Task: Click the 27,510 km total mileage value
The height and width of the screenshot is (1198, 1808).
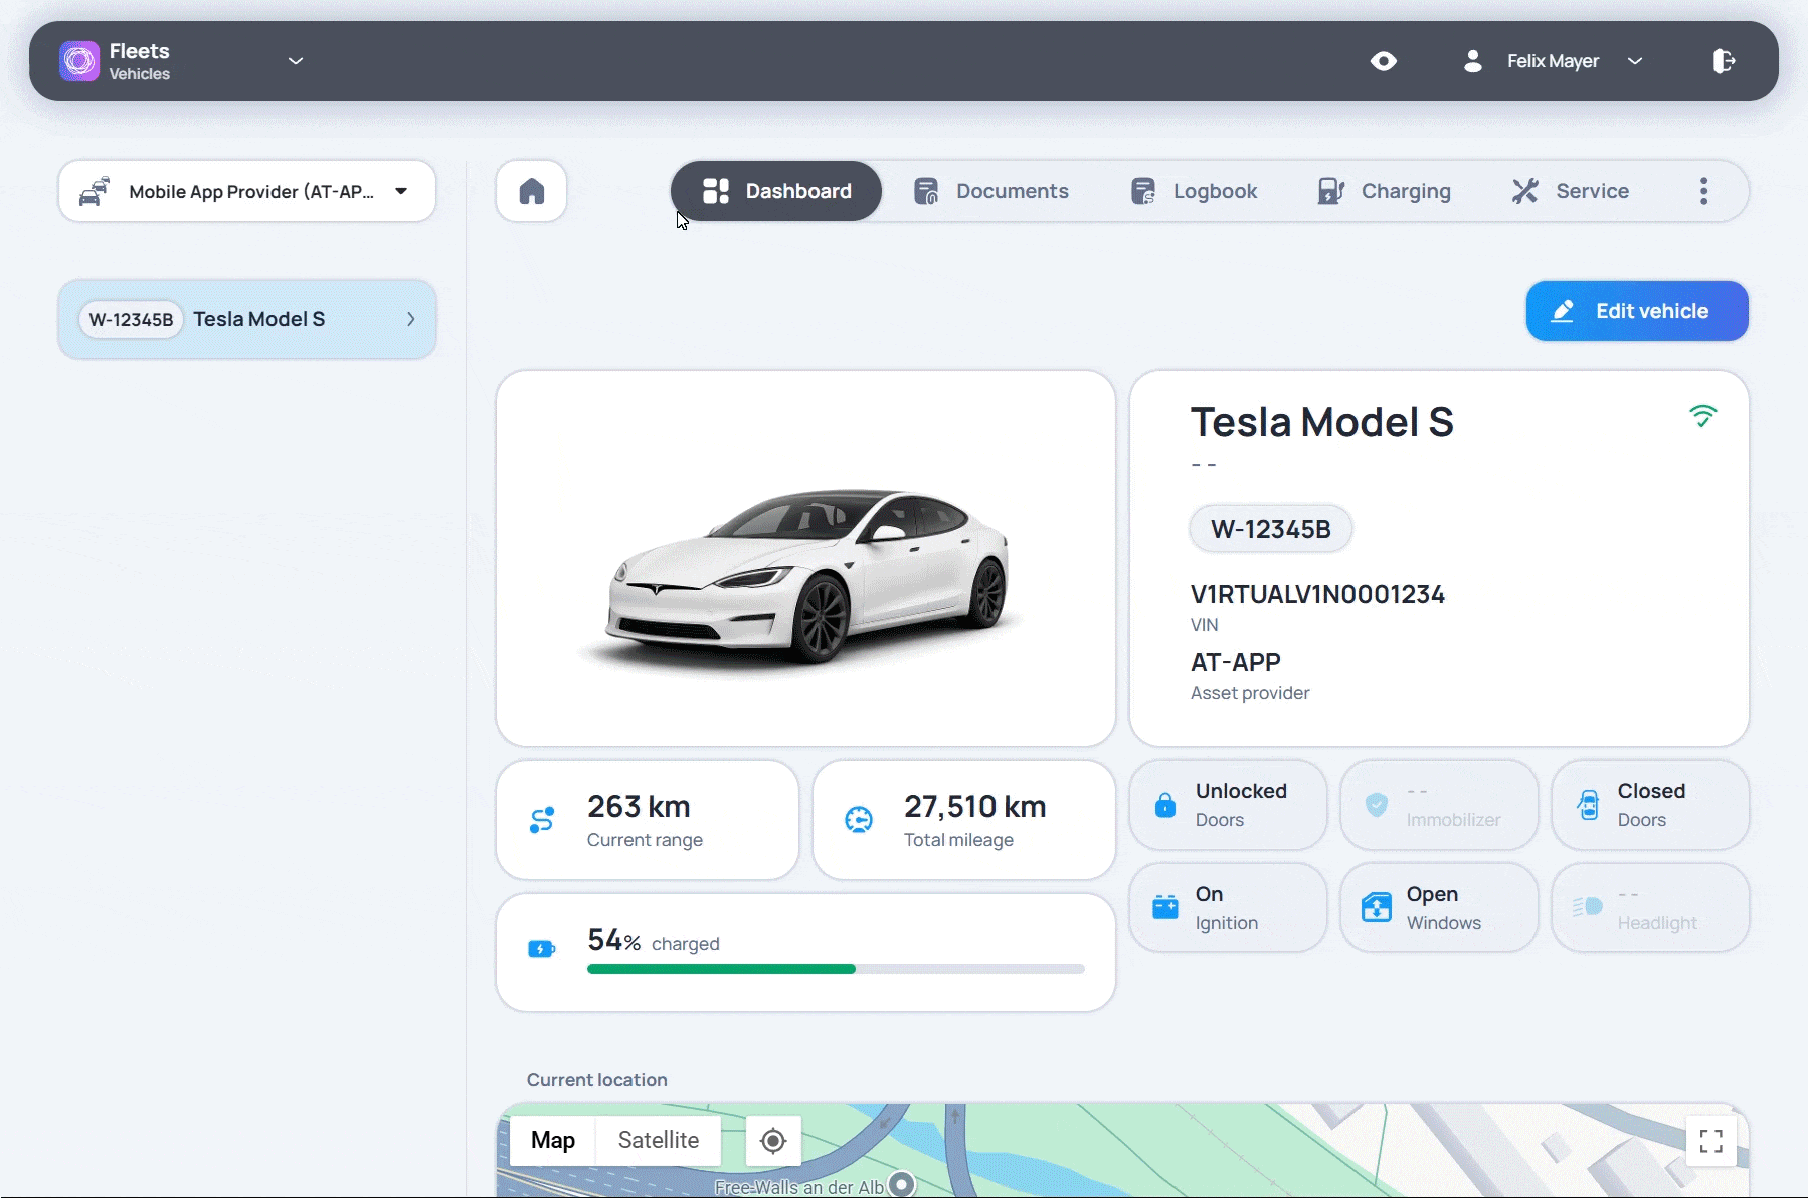Action: [975, 806]
